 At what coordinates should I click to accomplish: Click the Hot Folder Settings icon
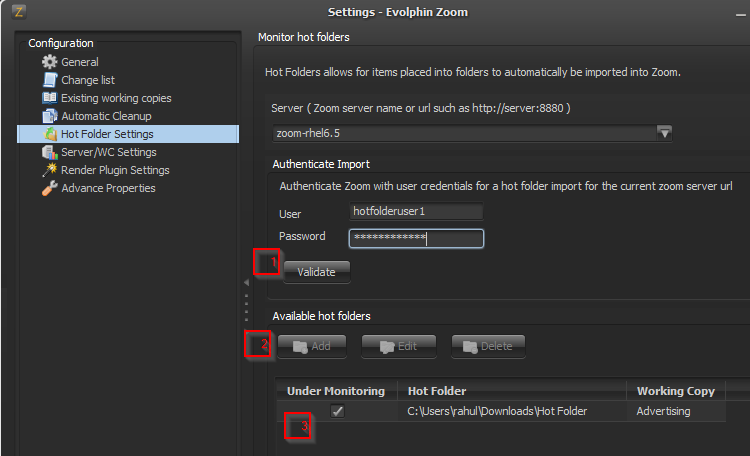point(50,134)
